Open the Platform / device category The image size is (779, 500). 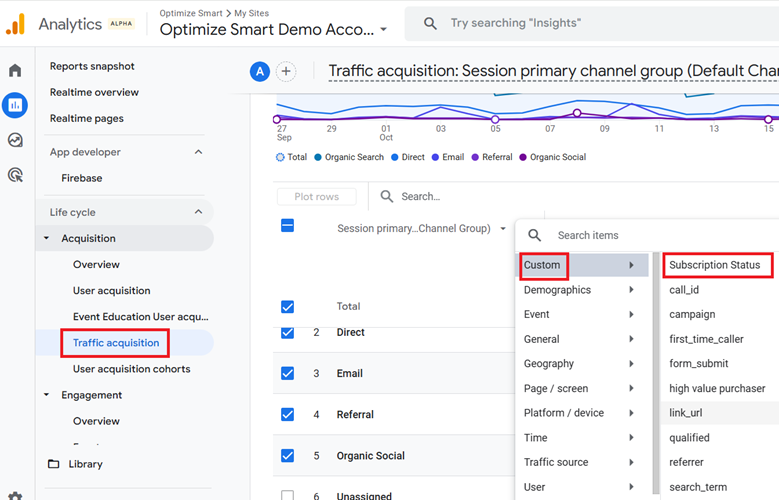pyautogui.click(x=583, y=413)
